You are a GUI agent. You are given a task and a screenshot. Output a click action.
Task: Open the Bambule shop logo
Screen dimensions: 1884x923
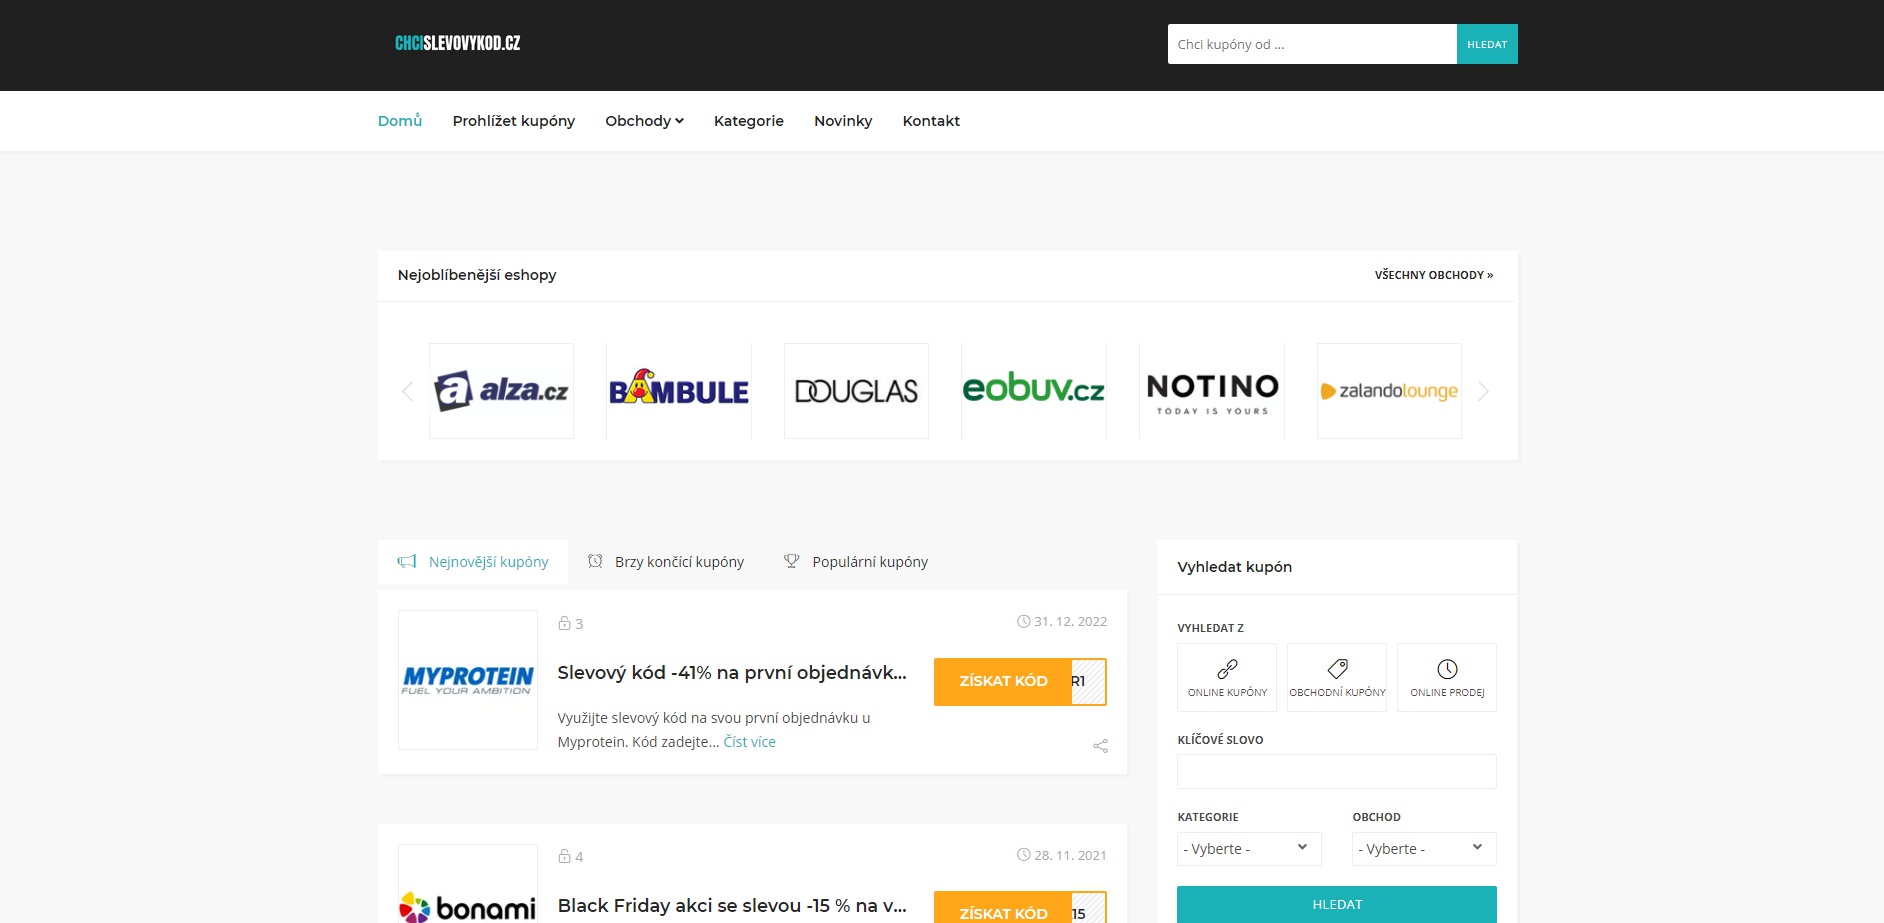(x=679, y=391)
